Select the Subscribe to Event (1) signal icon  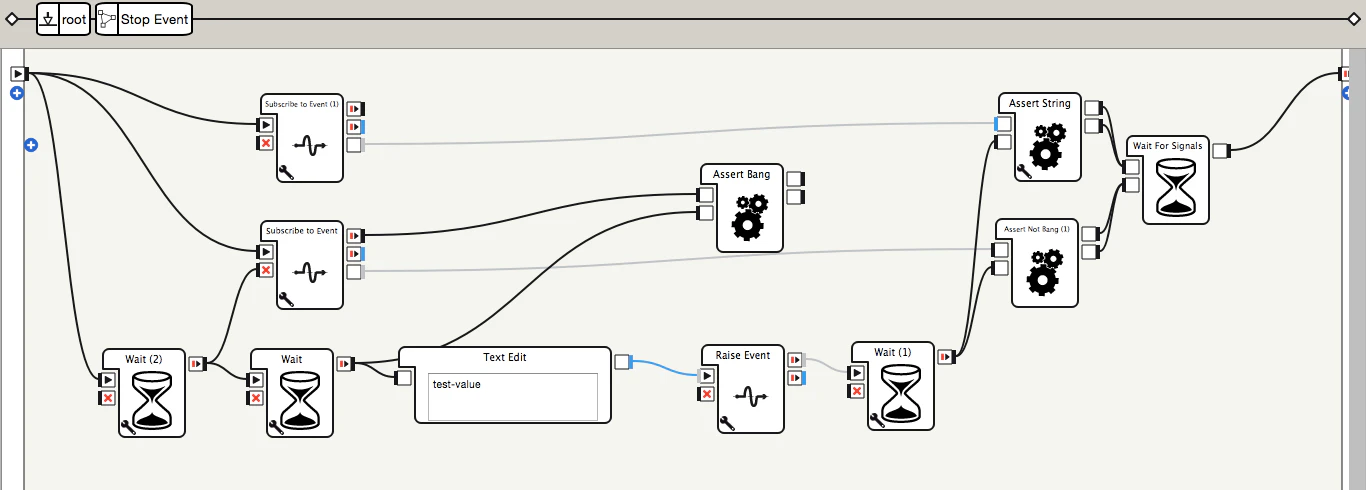tap(310, 146)
